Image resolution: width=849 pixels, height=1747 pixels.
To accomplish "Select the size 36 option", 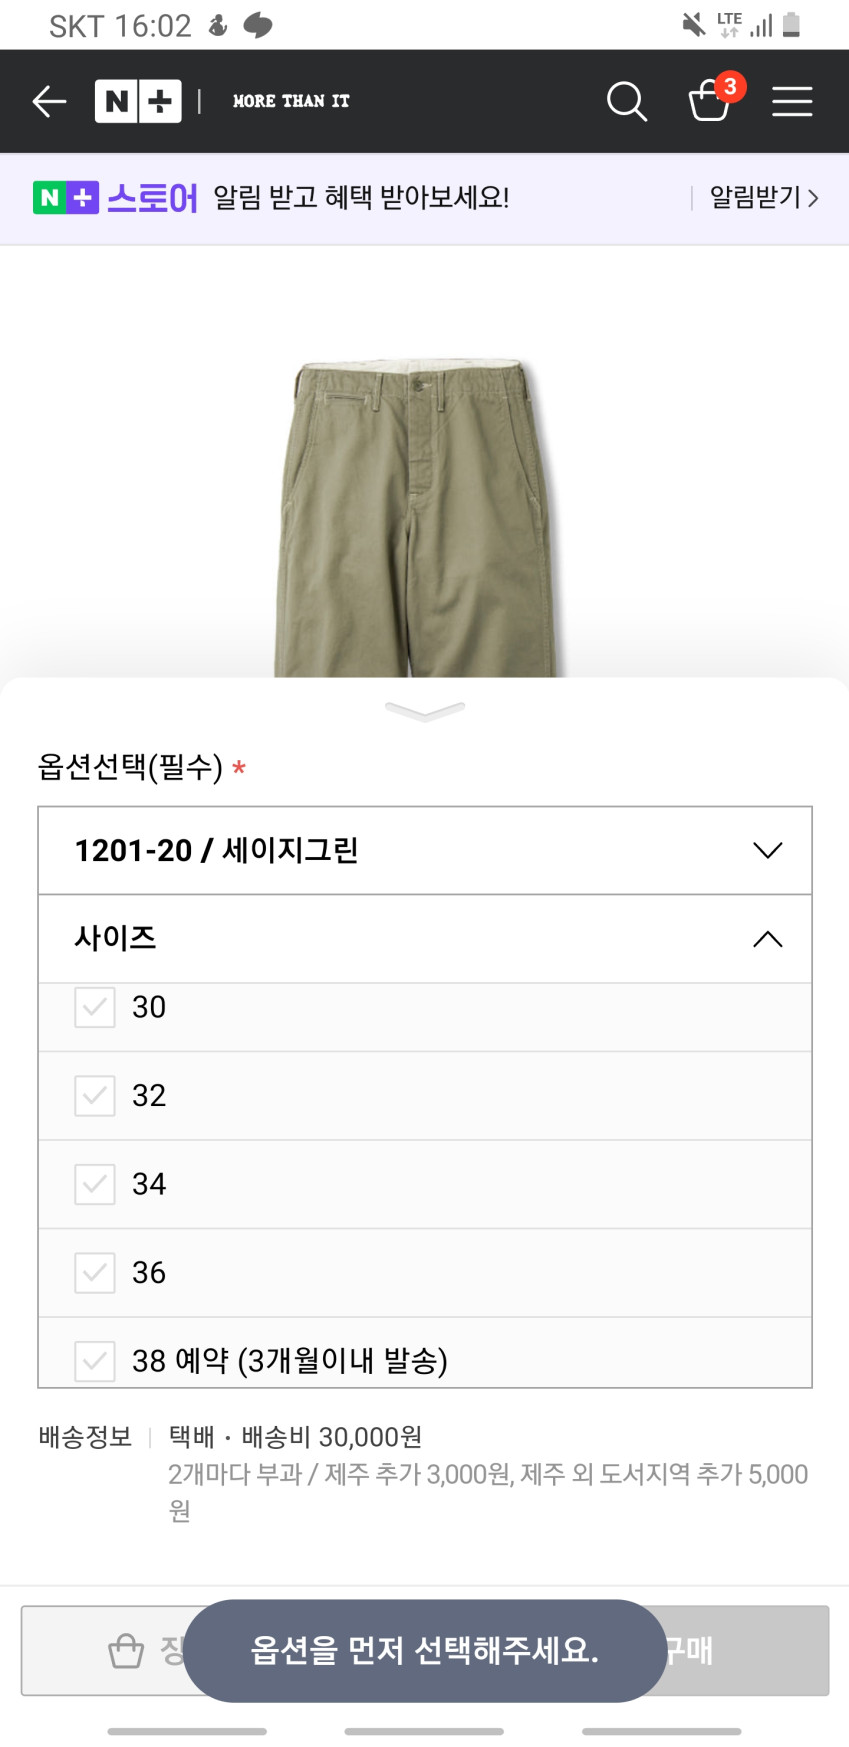I will point(149,1273).
